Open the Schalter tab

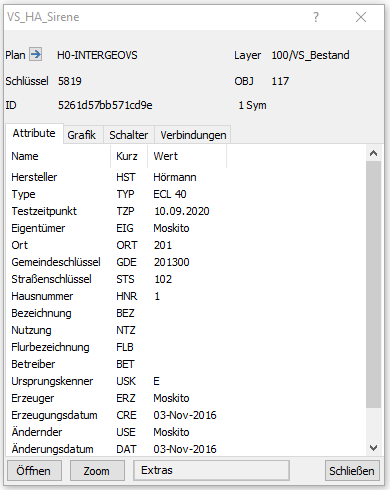129,135
